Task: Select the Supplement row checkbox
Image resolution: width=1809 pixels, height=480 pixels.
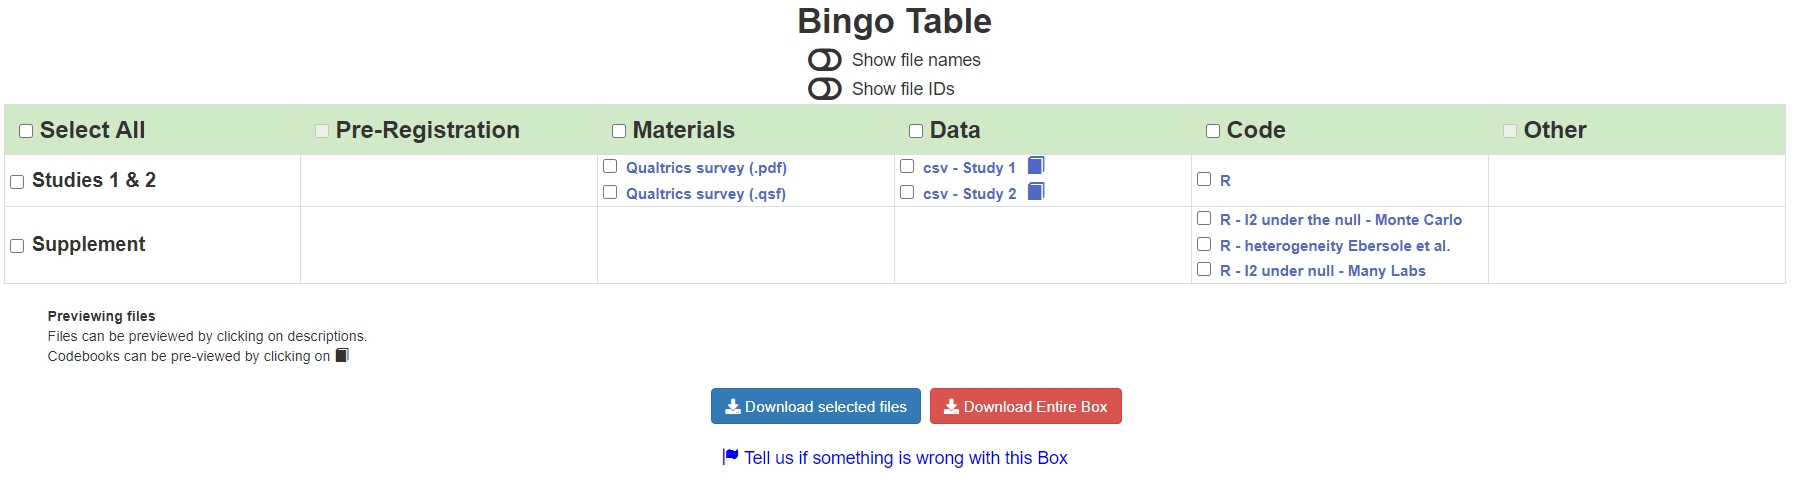Action: pos(17,246)
